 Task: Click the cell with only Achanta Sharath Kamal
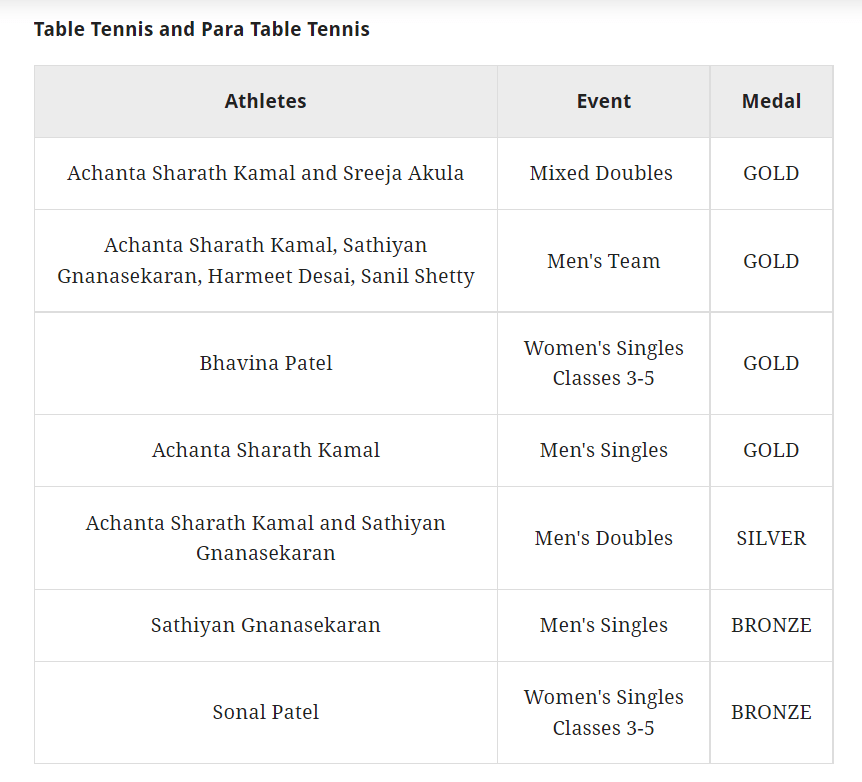click(265, 450)
